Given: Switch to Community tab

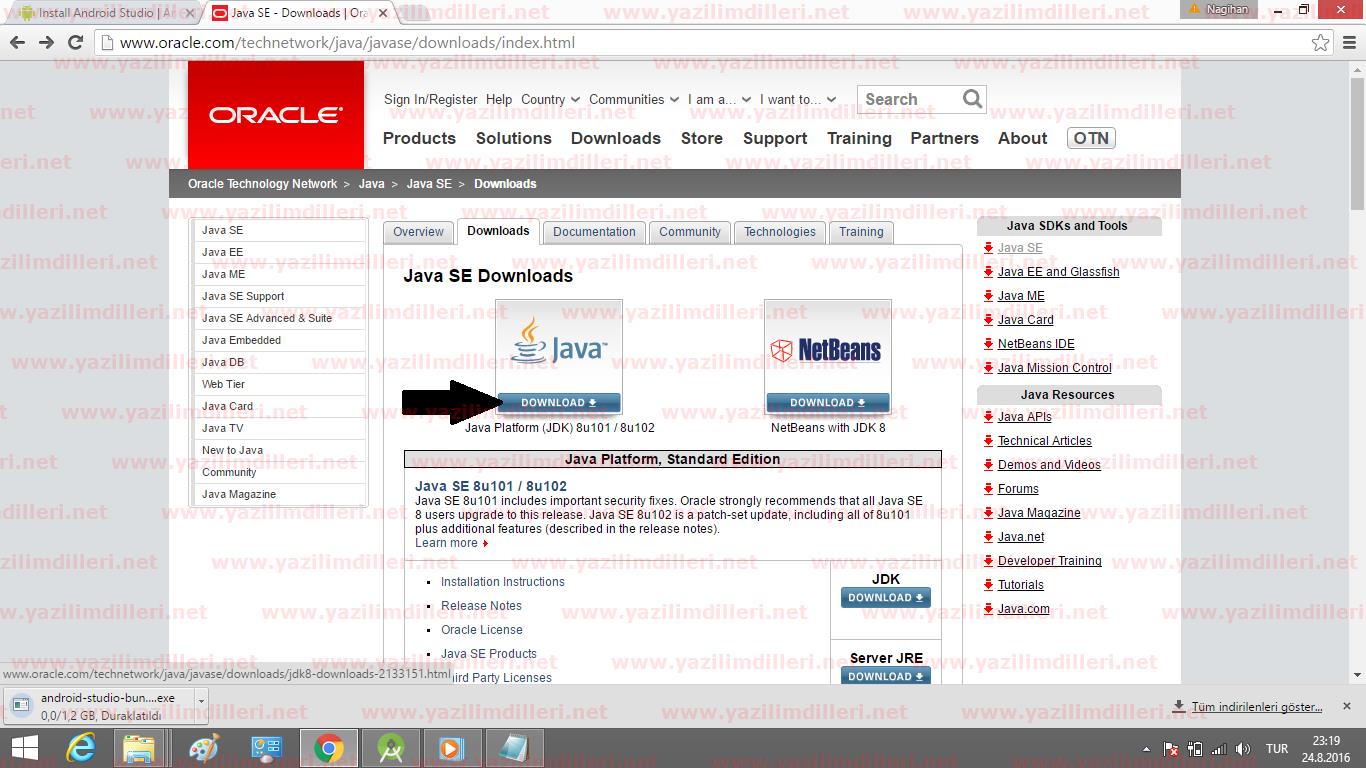Looking at the screenshot, I should [690, 232].
